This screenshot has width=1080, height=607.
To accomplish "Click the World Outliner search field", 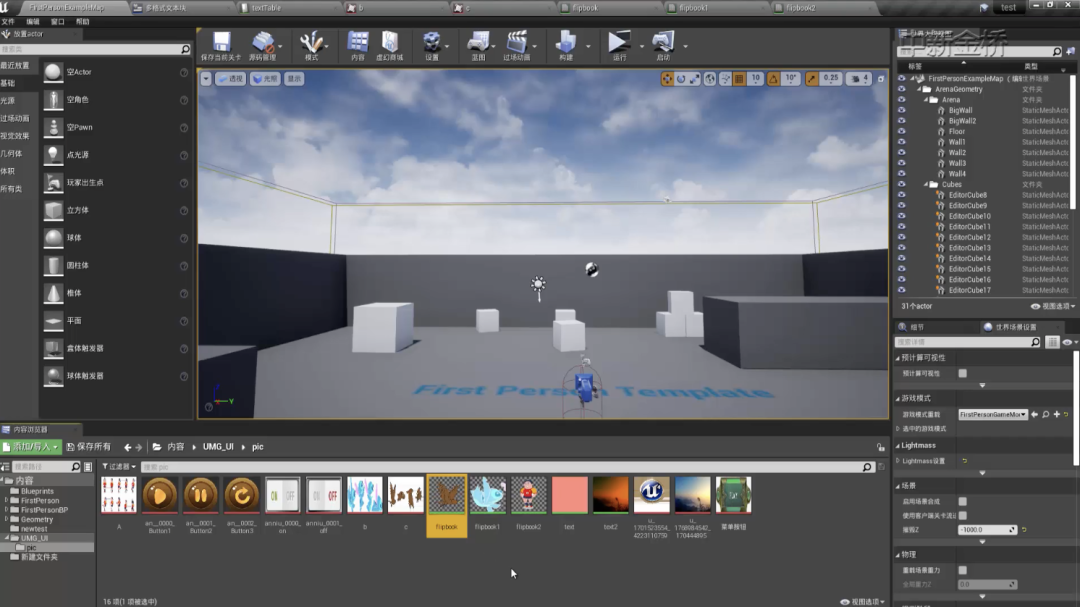I will point(979,52).
